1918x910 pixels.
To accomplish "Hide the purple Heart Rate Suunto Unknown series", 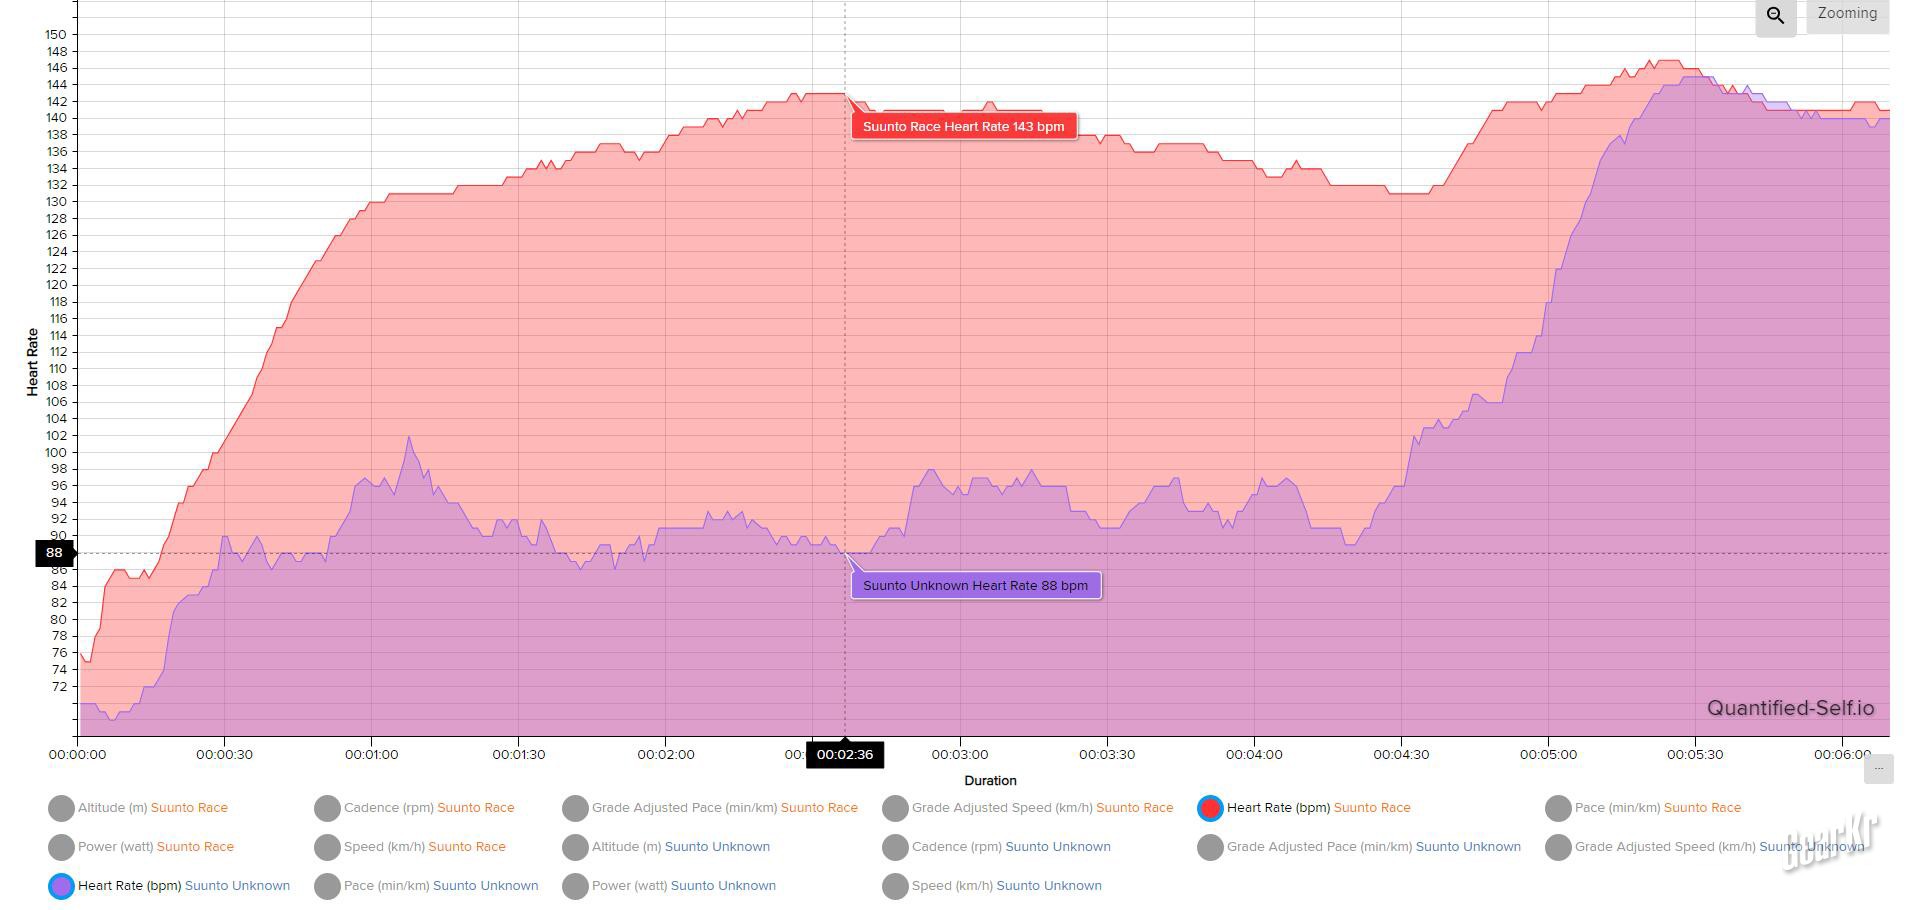I will [x=61, y=886].
